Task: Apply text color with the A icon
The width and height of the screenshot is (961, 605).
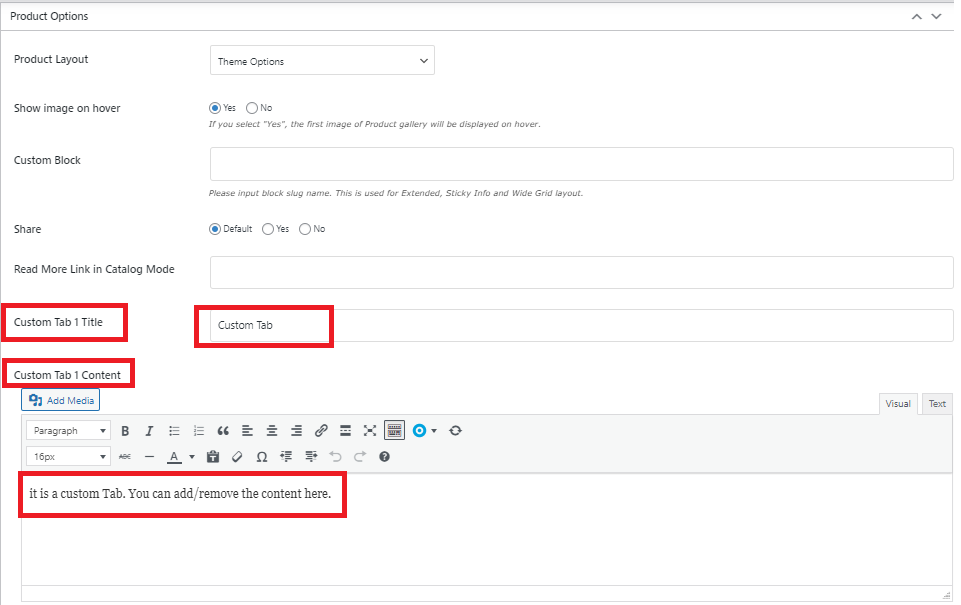Action: [174, 457]
